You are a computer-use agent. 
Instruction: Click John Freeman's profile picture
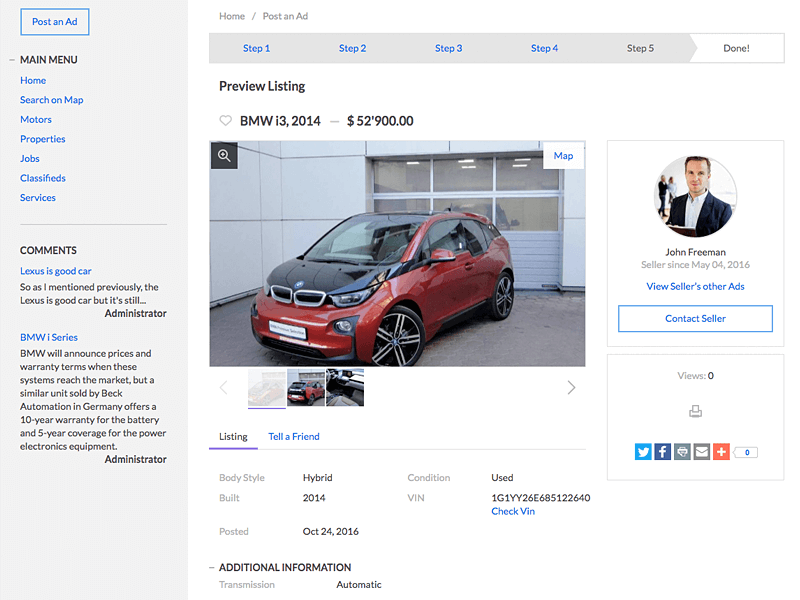(x=695, y=196)
